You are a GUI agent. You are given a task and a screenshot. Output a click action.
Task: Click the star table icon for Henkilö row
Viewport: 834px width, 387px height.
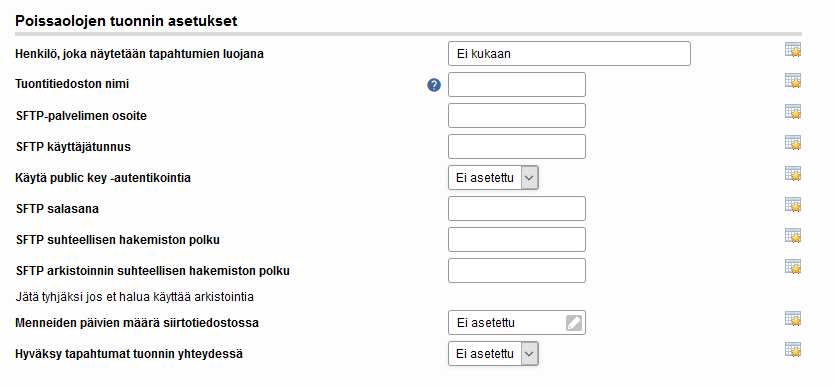(x=793, y=50)
